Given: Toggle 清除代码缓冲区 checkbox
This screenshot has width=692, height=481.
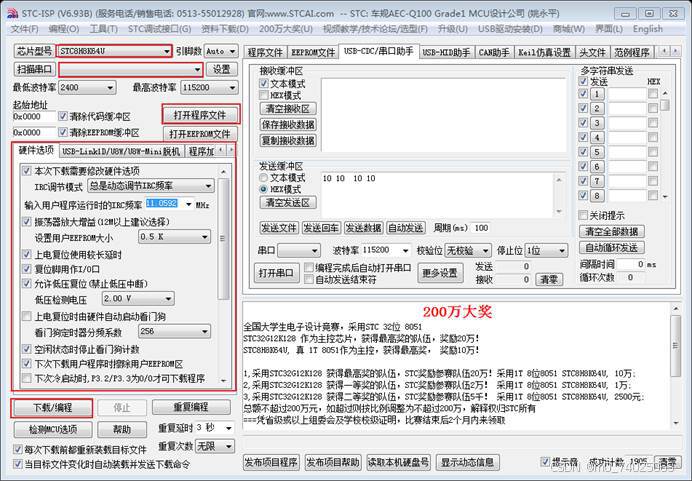Looking at the screenshot, I should (63, 116).
